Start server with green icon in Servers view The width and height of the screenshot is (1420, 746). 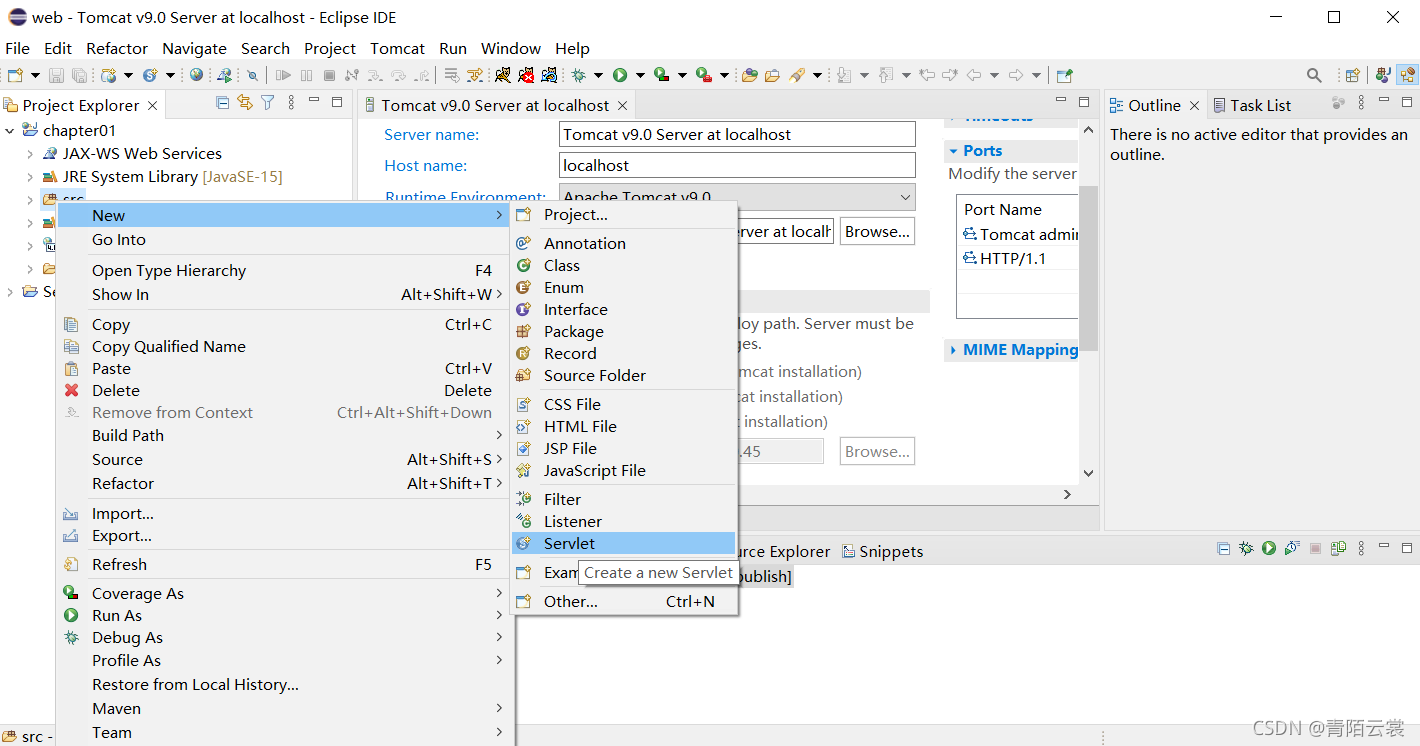click(x=1268, y=548)
